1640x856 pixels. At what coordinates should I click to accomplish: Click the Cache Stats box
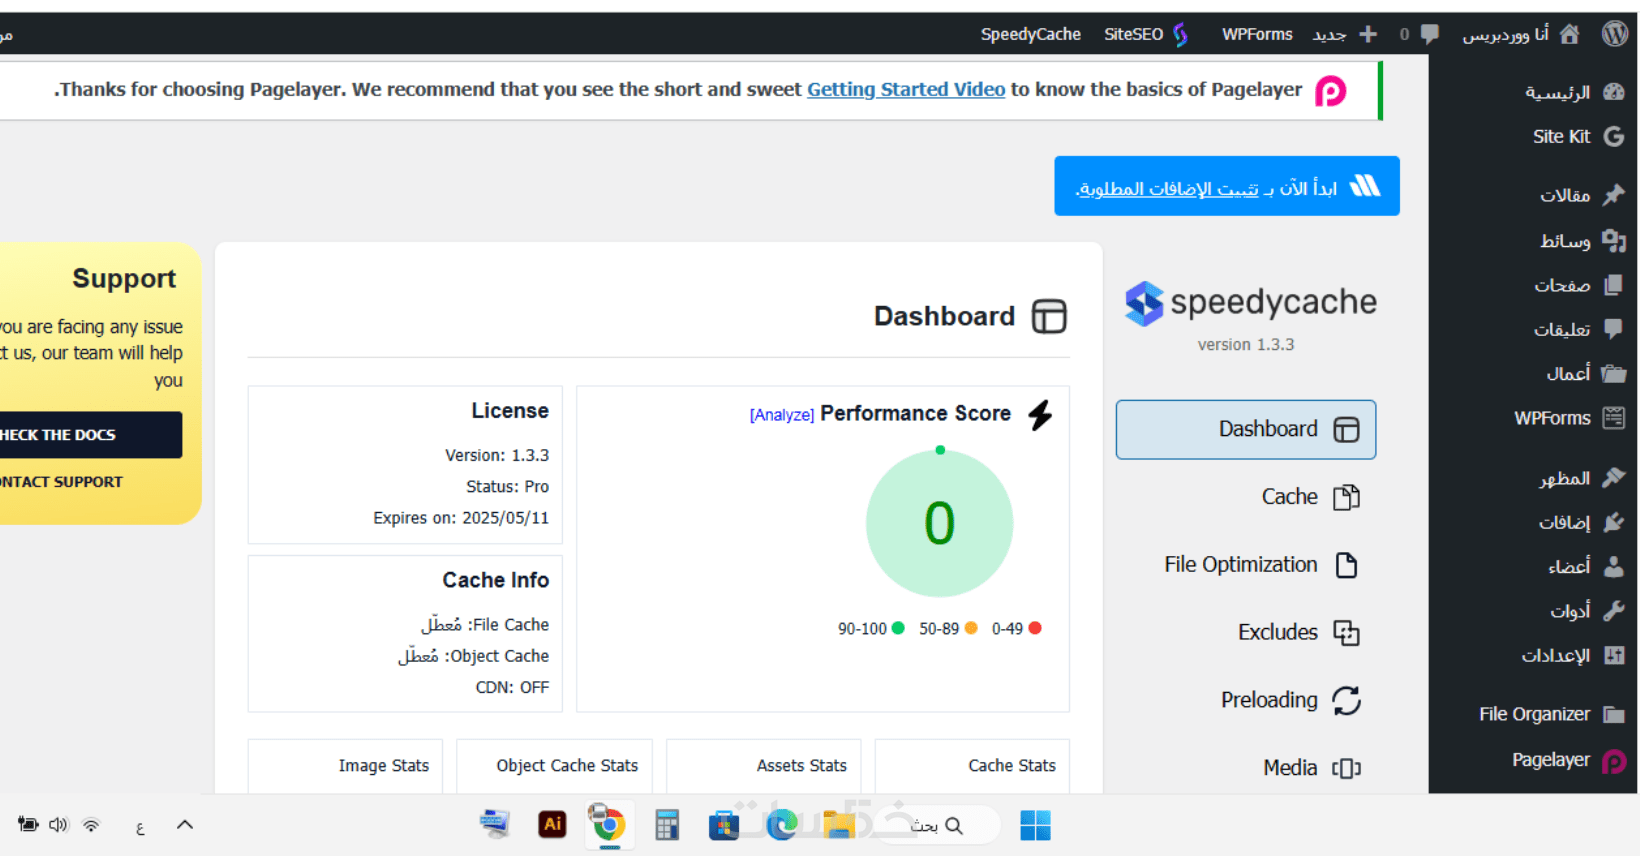tap(973, 766)
